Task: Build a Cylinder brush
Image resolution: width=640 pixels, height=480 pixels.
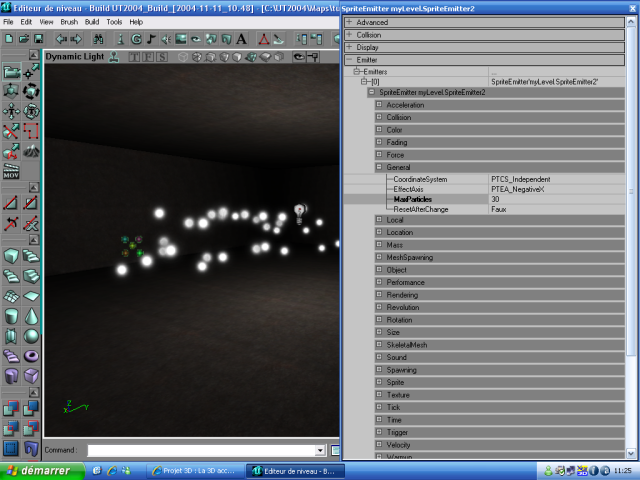Action: [11, 316]
